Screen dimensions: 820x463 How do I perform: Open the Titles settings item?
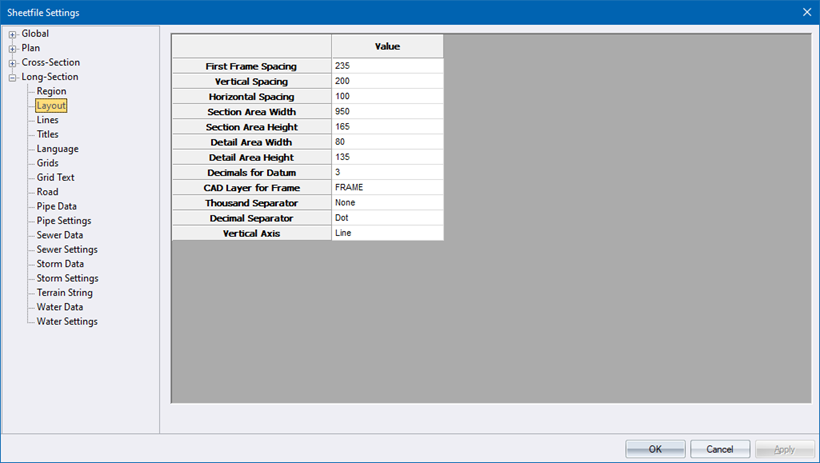(47, 134)
